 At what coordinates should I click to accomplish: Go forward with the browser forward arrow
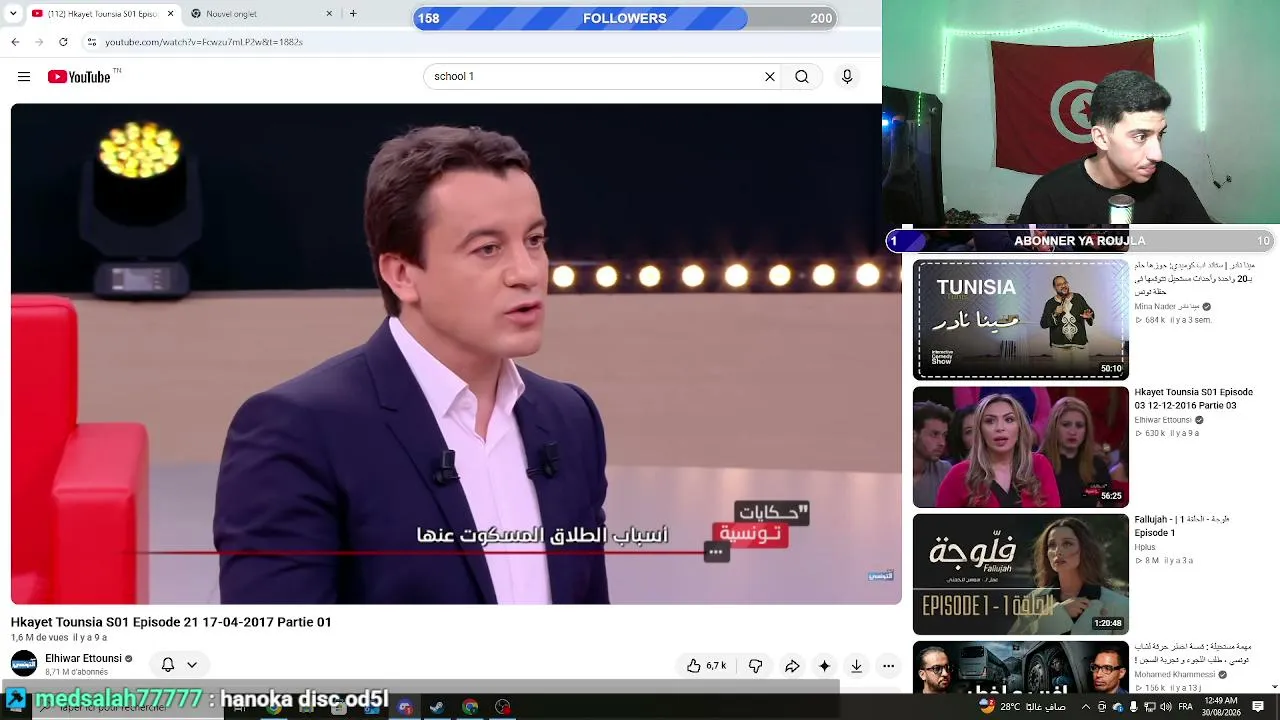39,42
